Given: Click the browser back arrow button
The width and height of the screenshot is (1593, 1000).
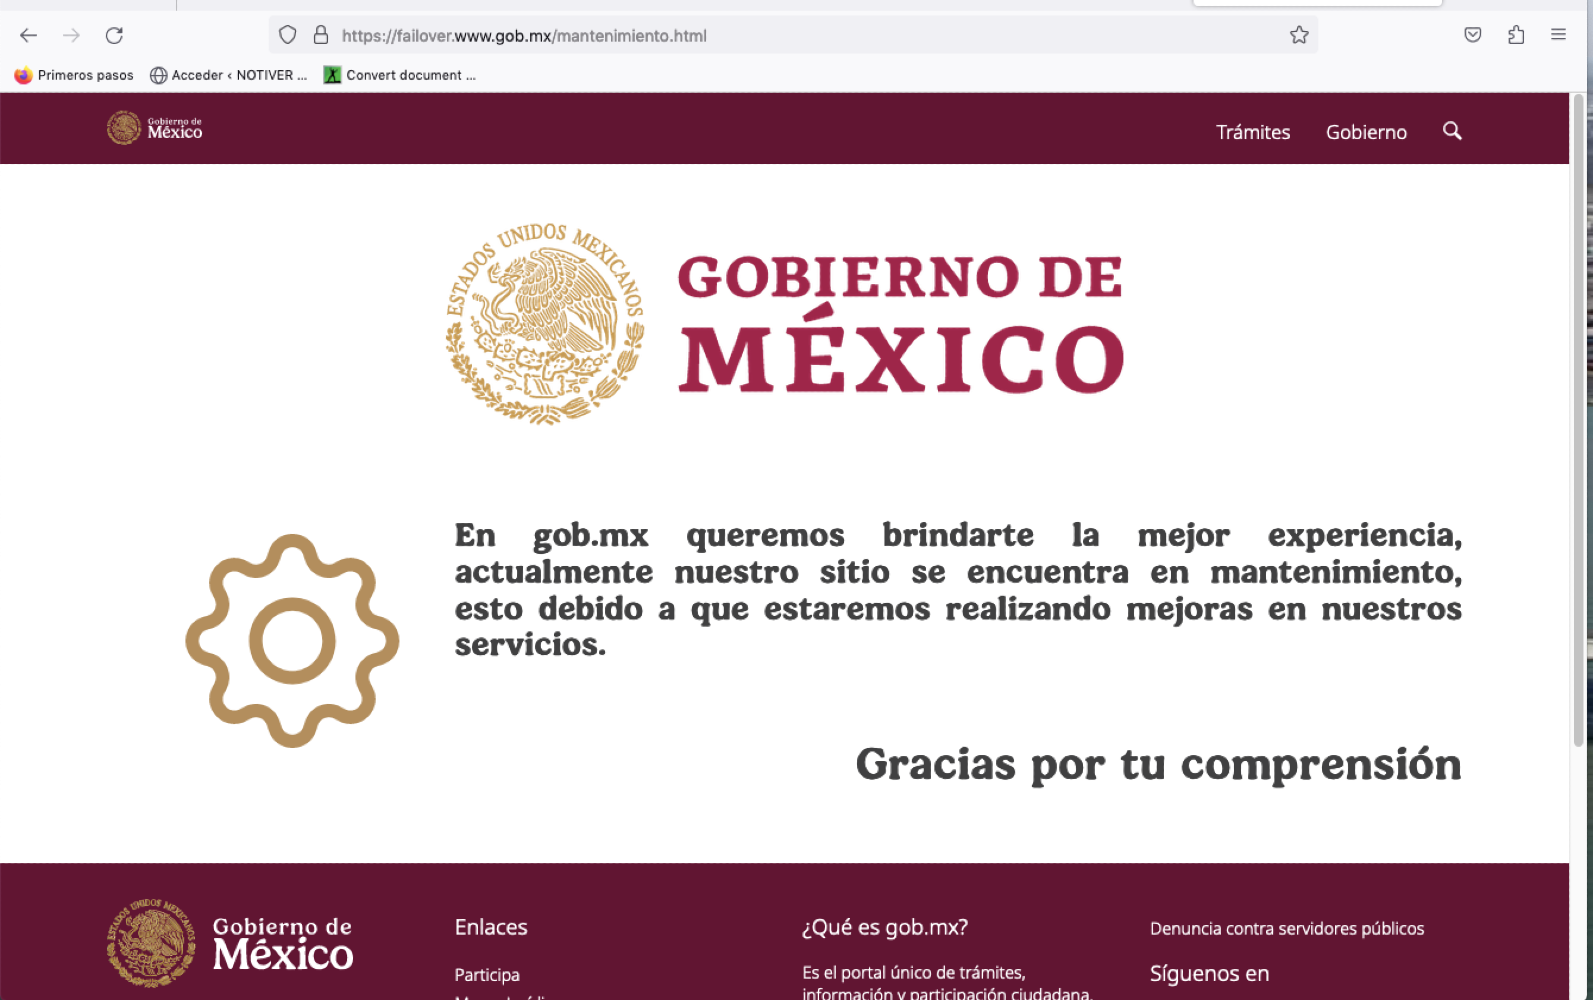Looking at the screenshot, I should tap(28, 36).
